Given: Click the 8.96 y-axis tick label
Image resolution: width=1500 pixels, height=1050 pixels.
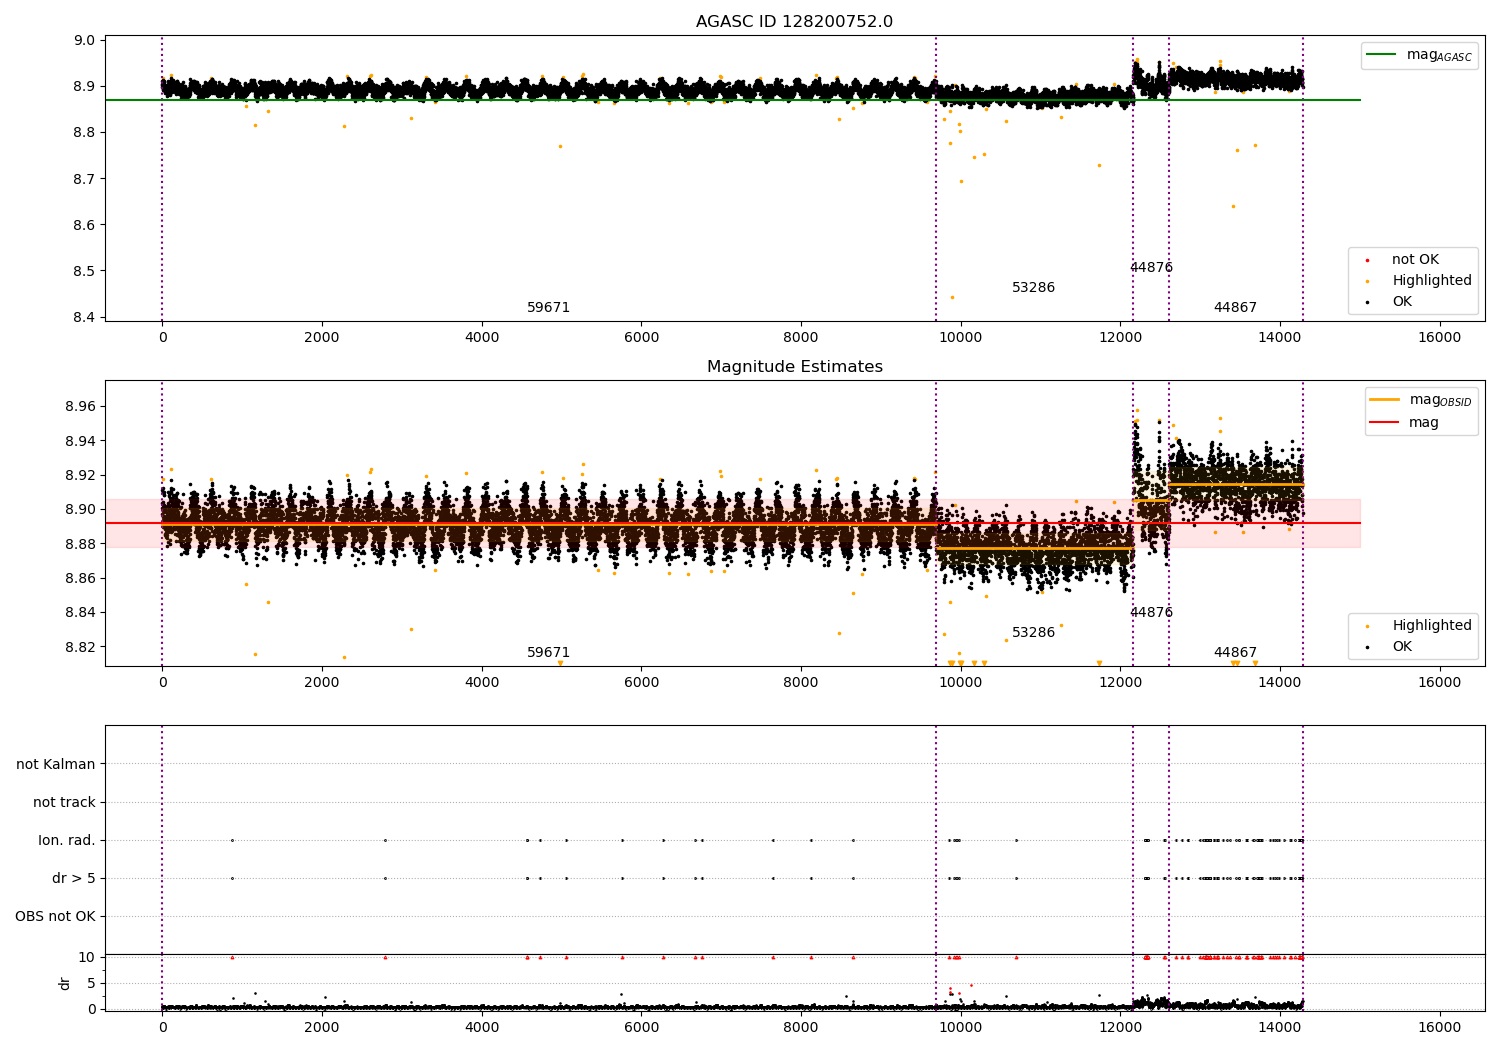Looking at the screenshot, I should (x=81, y=407).
